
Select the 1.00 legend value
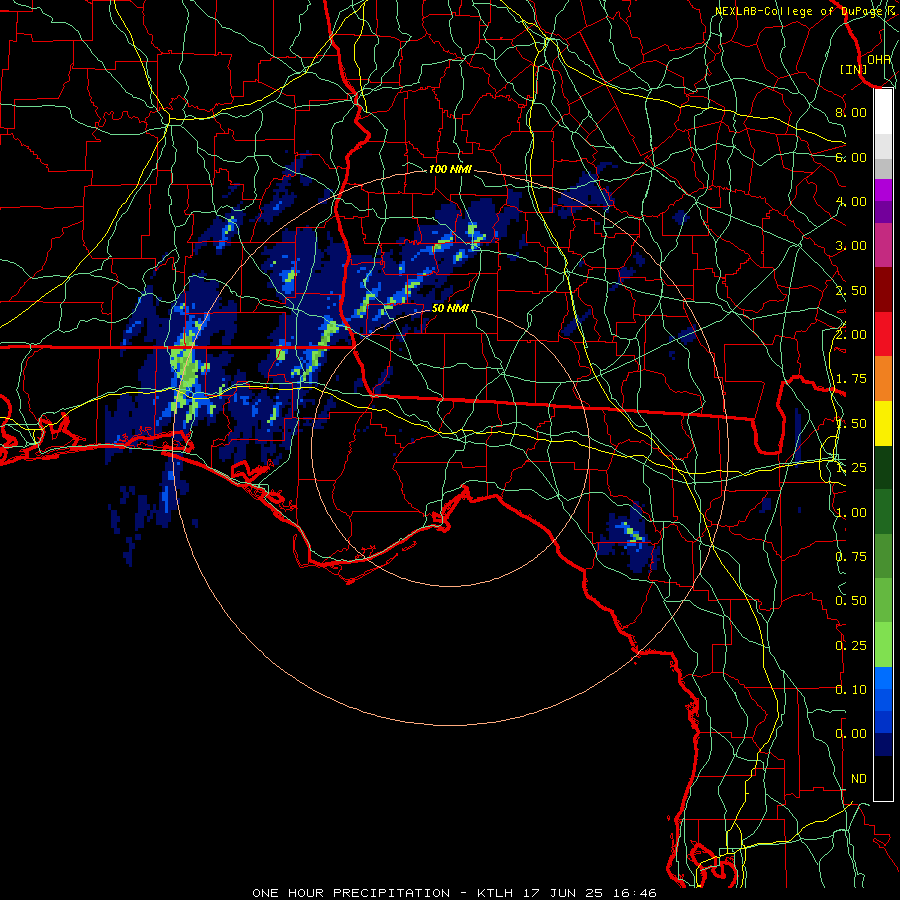(851, 513)
